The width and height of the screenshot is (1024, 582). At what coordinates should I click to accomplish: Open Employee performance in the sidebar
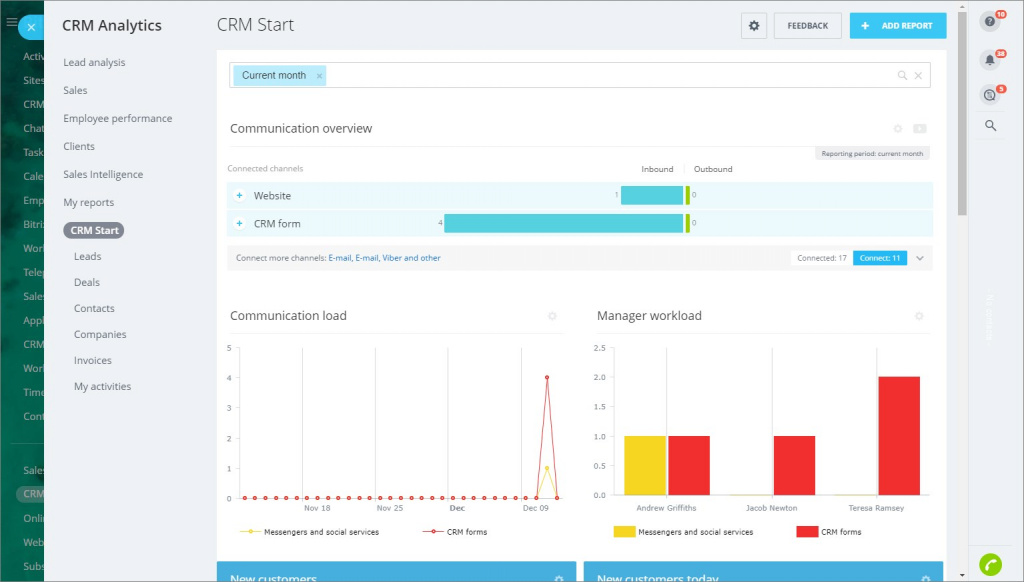[118, 118]
